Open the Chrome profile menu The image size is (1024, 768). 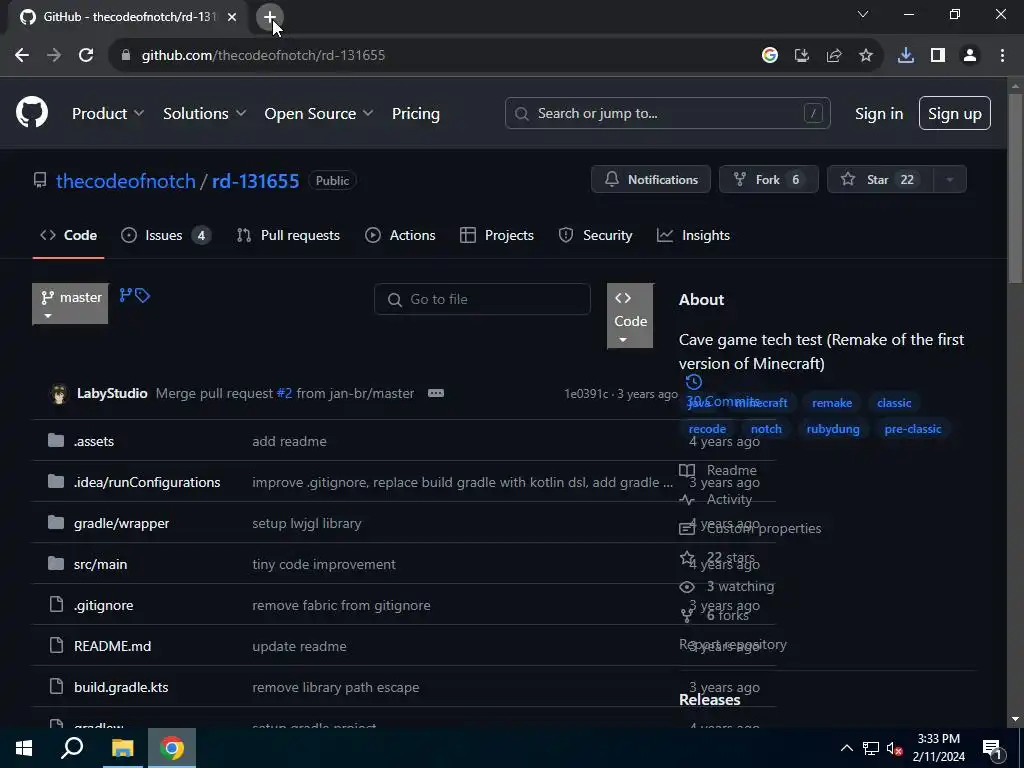[x=970, y=56]
